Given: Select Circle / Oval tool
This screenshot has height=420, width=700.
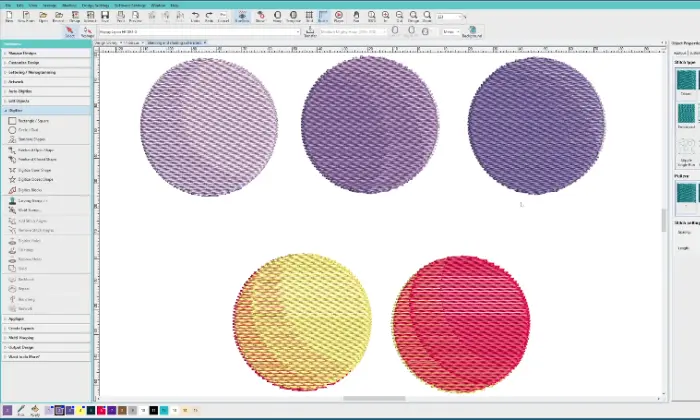Looking at the screenshot, I should (x=24, y=130).
